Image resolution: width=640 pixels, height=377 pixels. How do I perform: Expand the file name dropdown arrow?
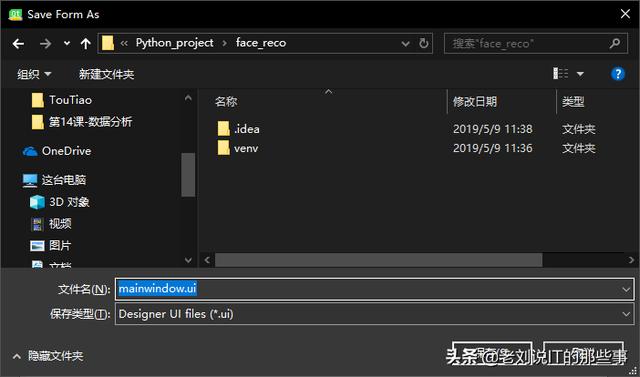coord(627,289)
